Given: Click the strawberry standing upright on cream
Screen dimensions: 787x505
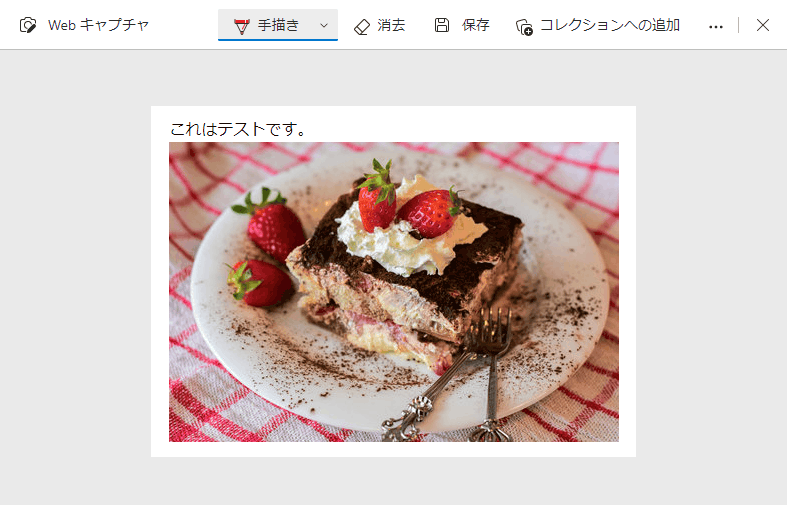Looking at the screenshot, I should point(377,198).
